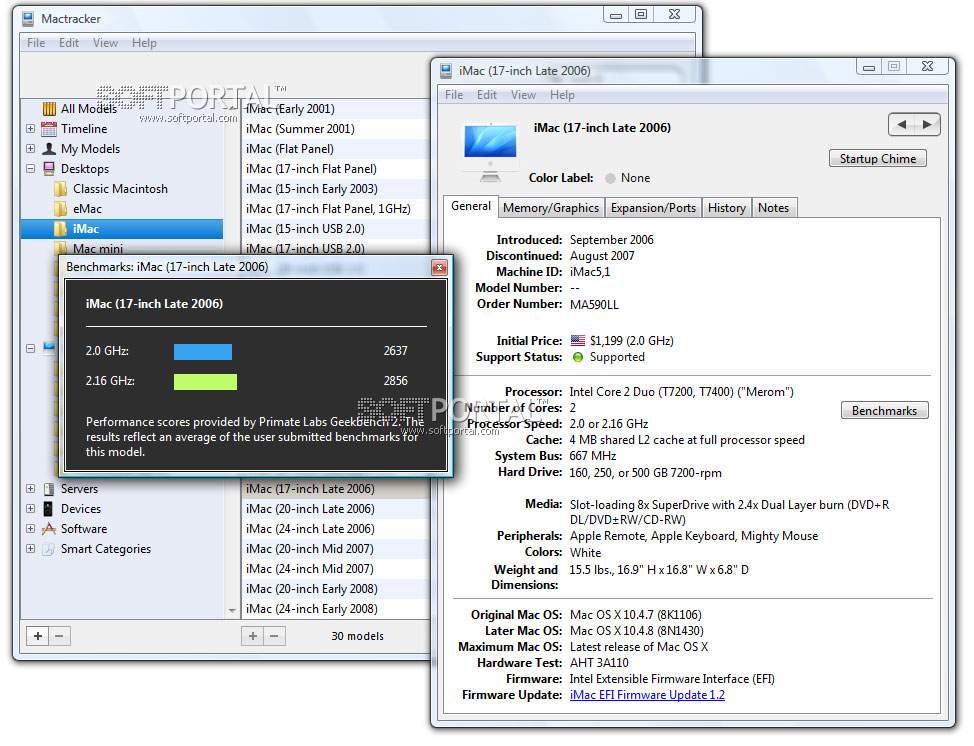Image resolution: width=974 pixels, height=746 pixels.
Task: Click the next model arrow in detail window
Action: (x=927, y=124)
